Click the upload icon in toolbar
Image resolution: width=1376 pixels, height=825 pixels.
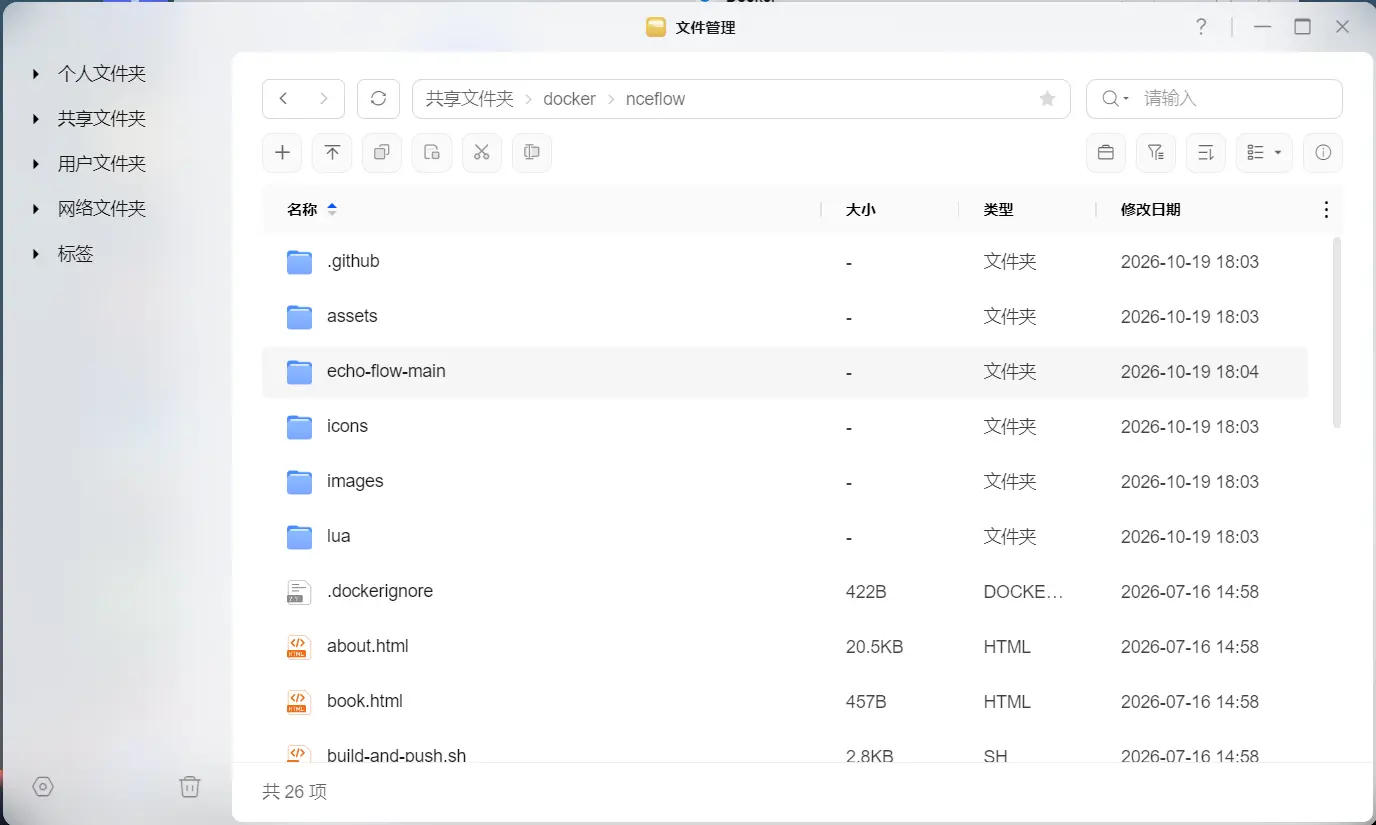click(332, 153)
